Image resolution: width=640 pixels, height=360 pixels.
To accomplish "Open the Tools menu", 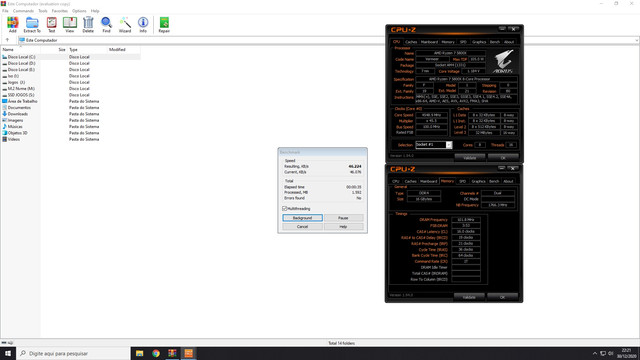I will [x=43, y=11].
